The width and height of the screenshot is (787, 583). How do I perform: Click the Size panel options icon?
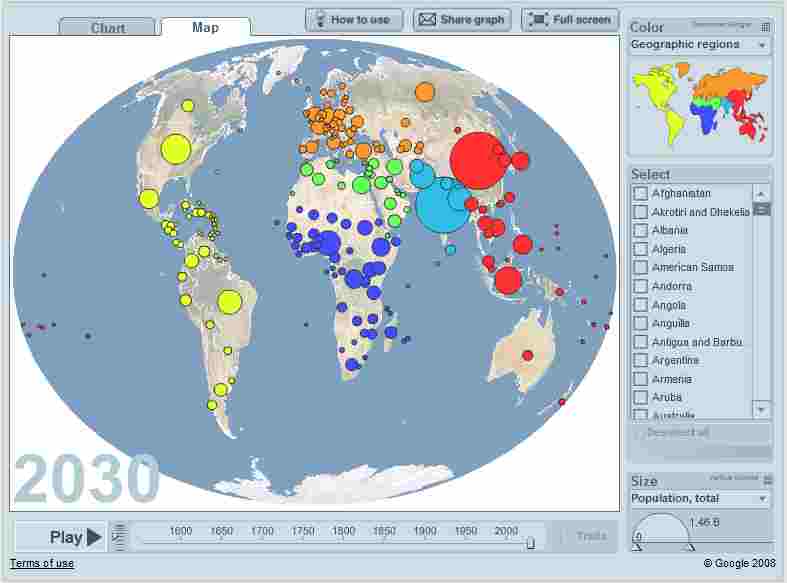click(766, 480)
